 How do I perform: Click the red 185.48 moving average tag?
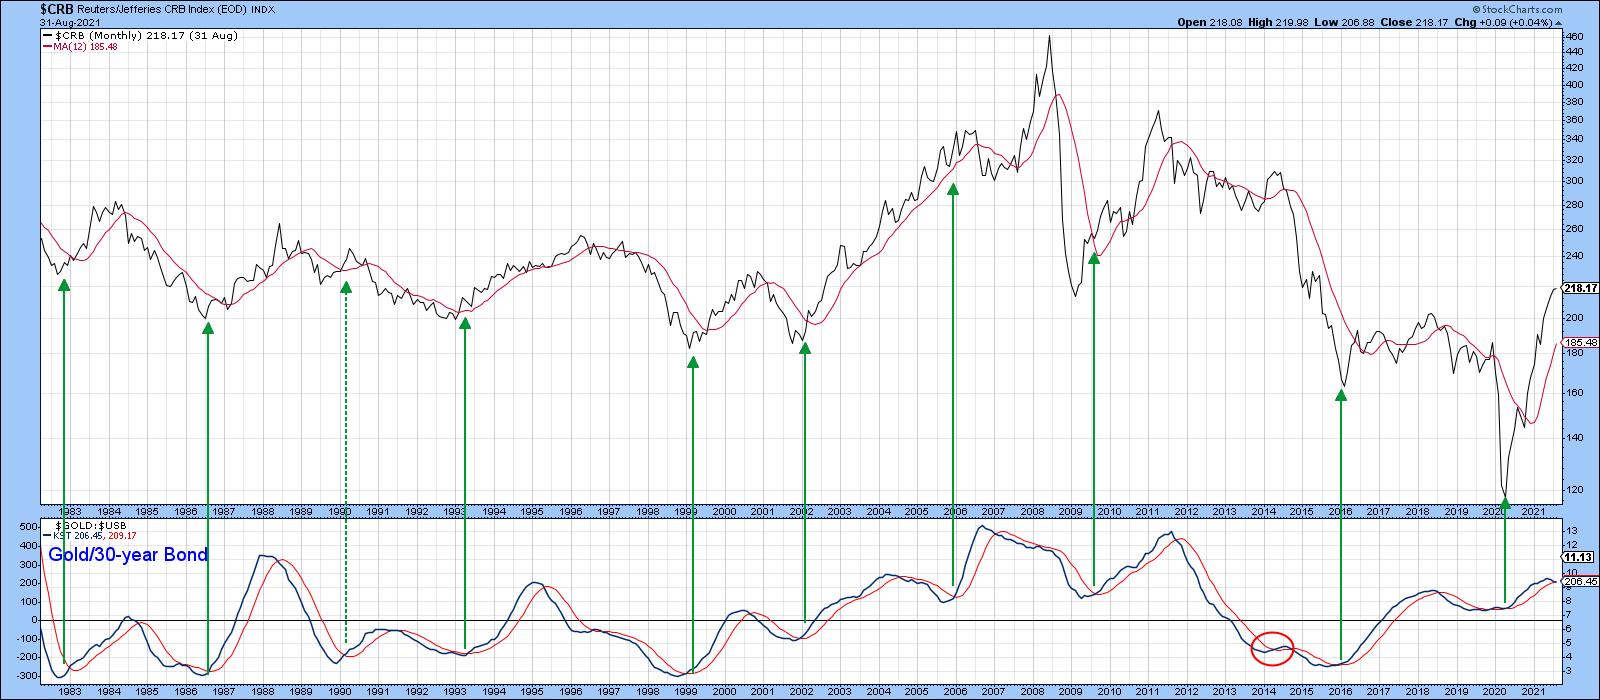coord(1577,342)
